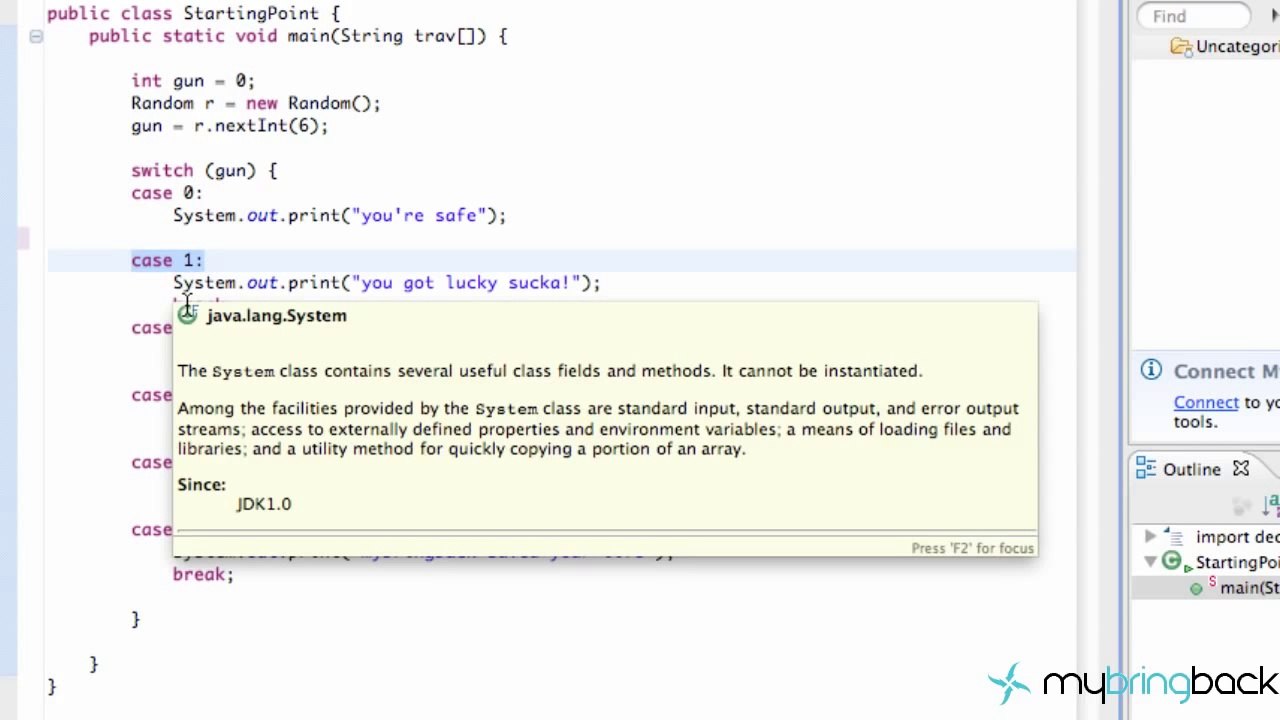Click the class icon next to java.lang.System

pyautogui.click(x=188, y=315)
